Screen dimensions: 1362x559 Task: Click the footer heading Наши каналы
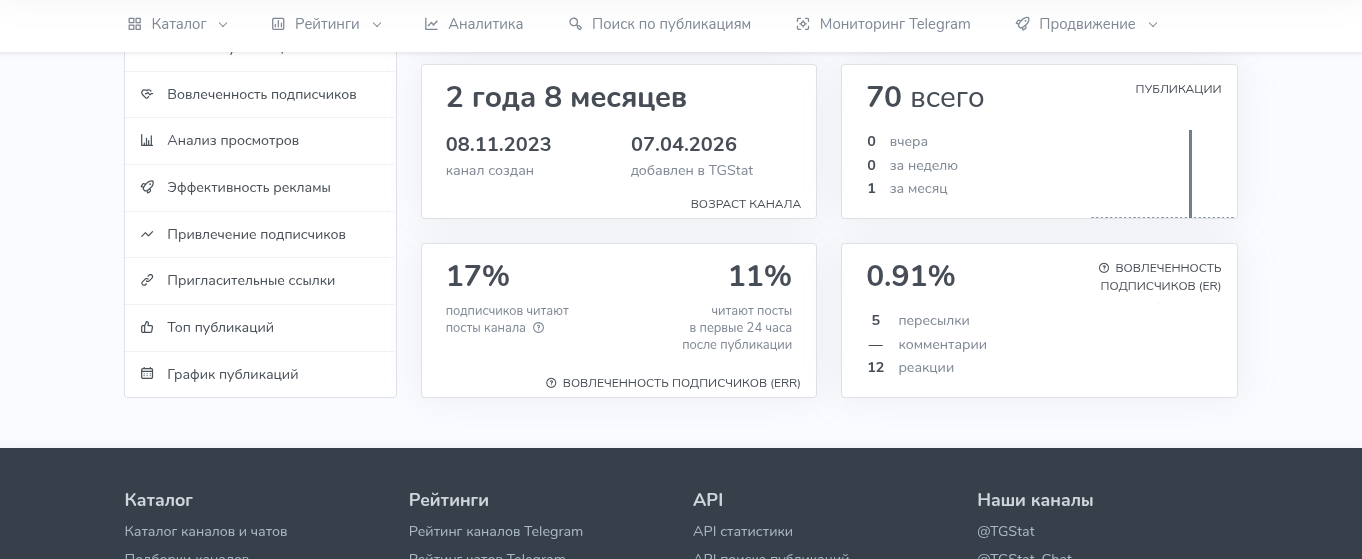tap(1035, 500)
